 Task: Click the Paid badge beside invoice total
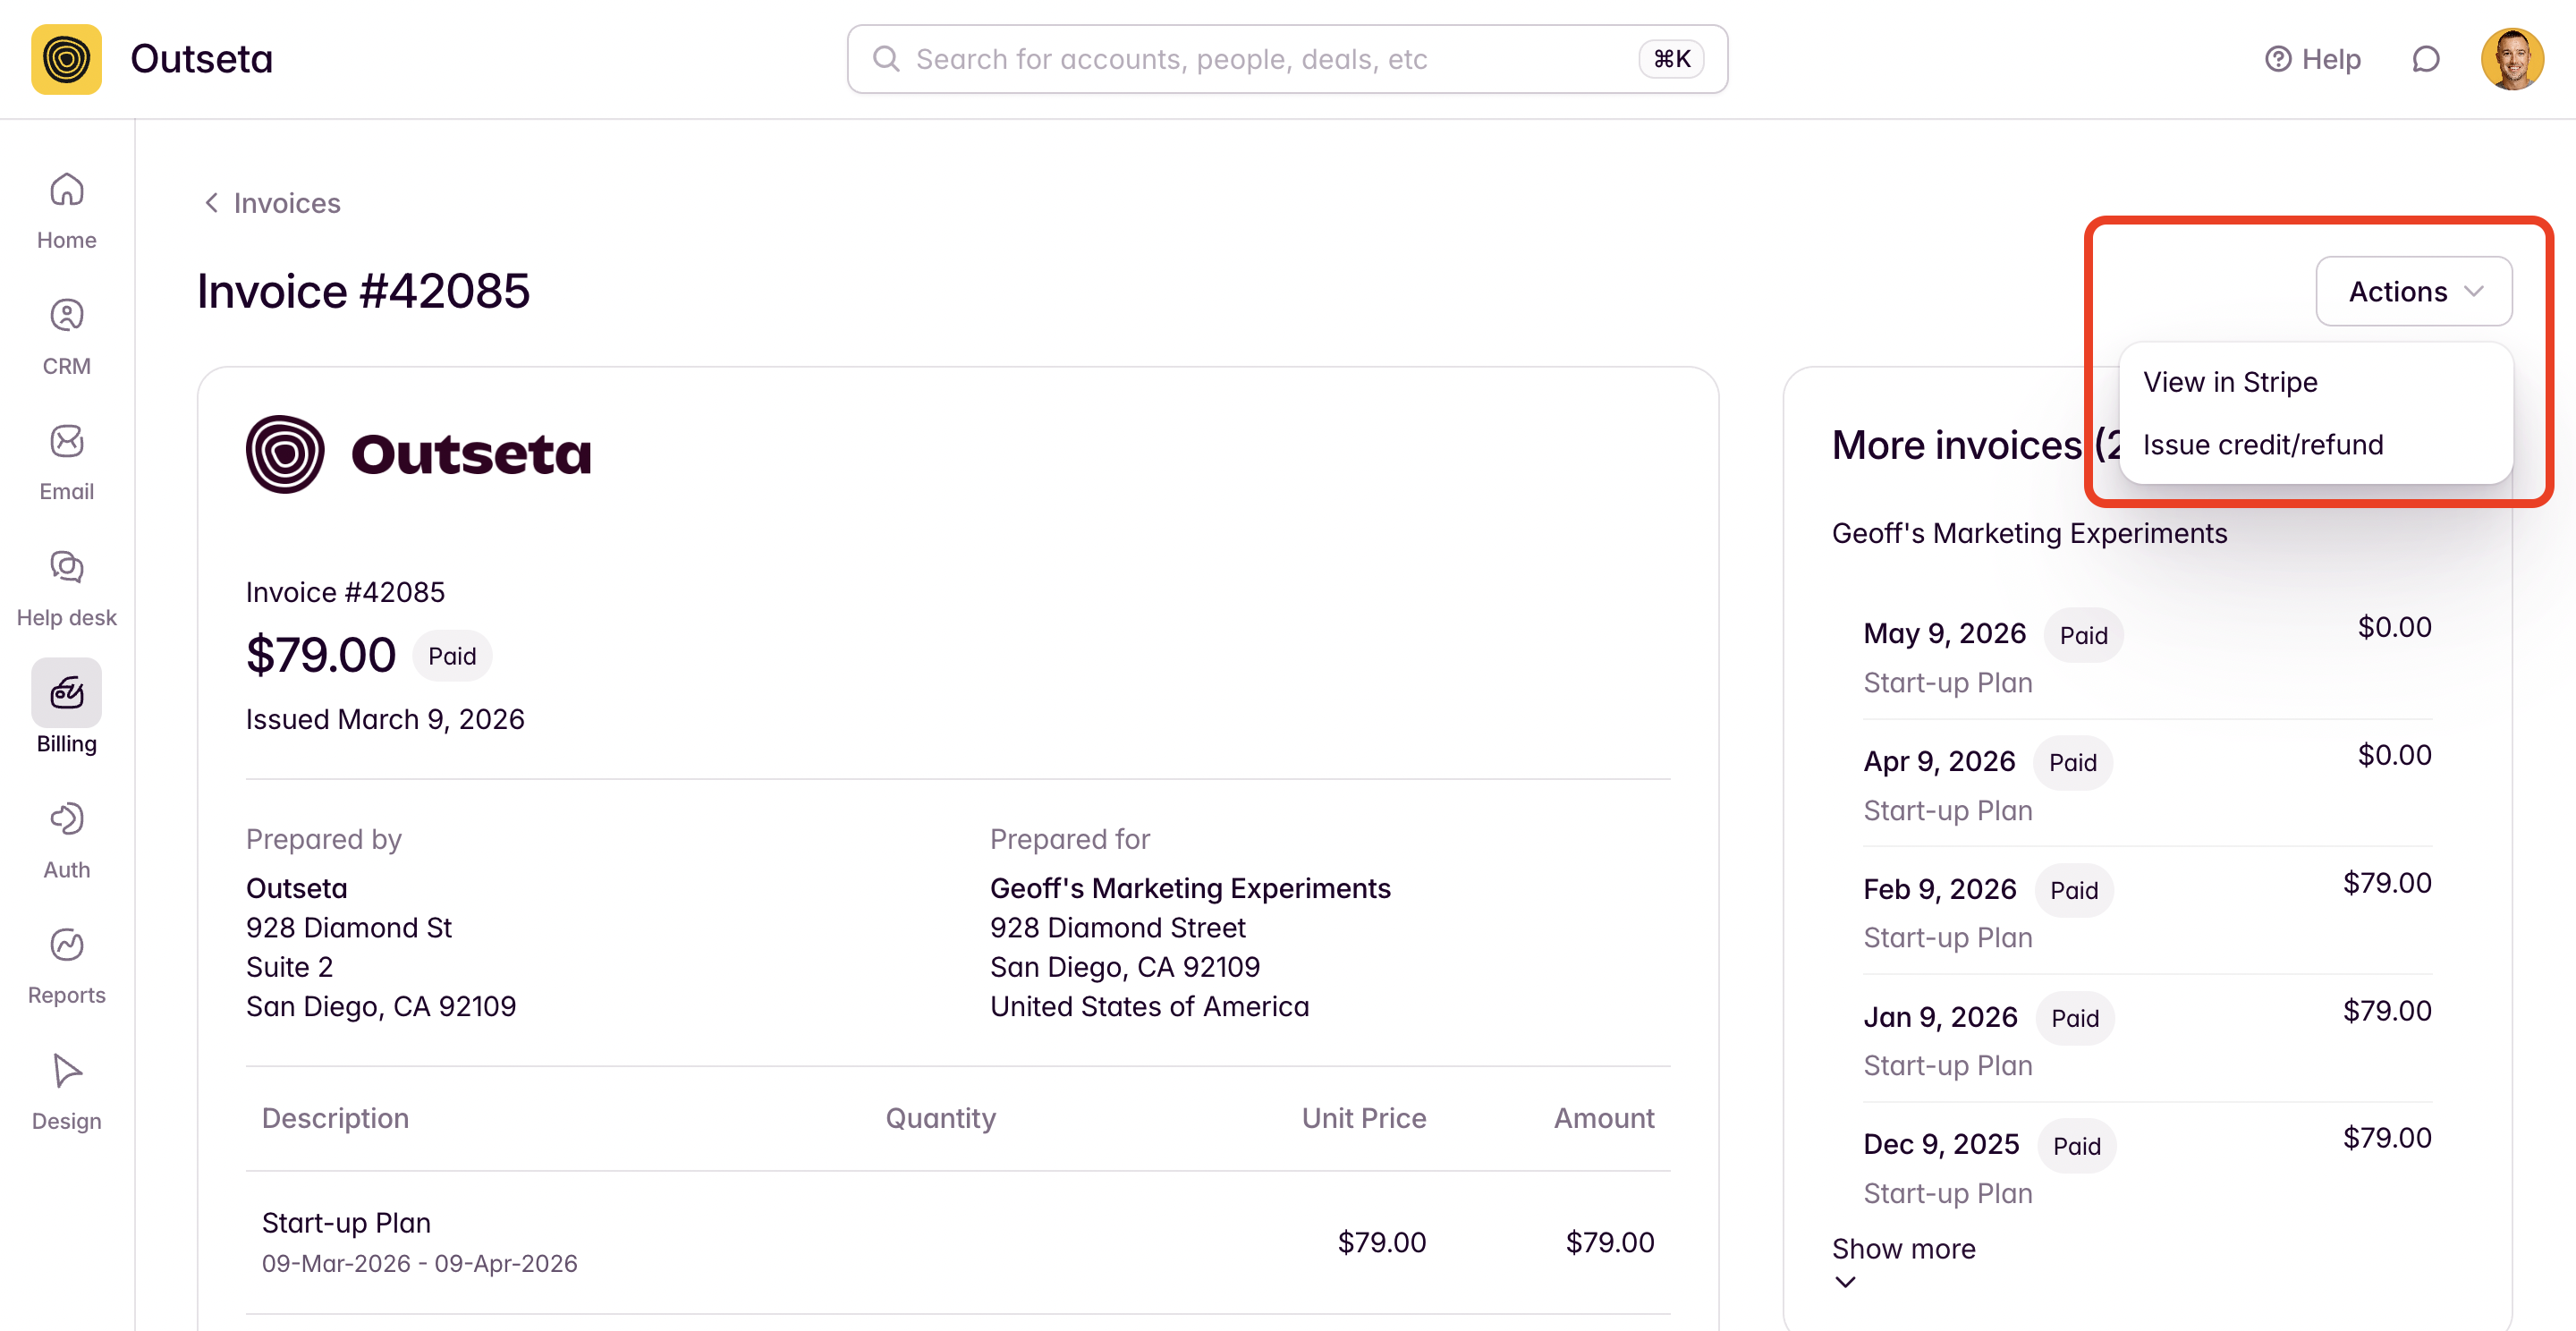pos(452,656)
